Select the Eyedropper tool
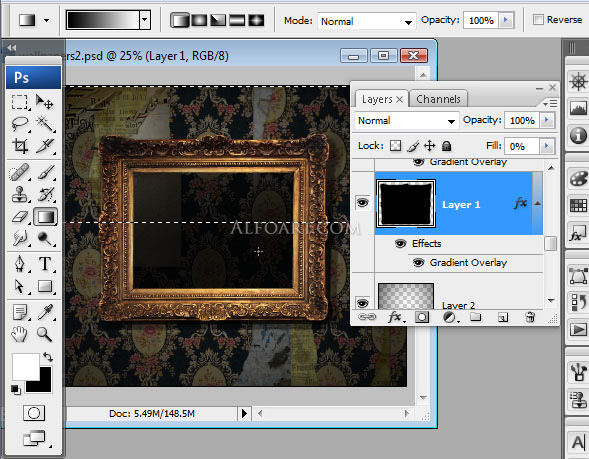 (x=45, y=311)
